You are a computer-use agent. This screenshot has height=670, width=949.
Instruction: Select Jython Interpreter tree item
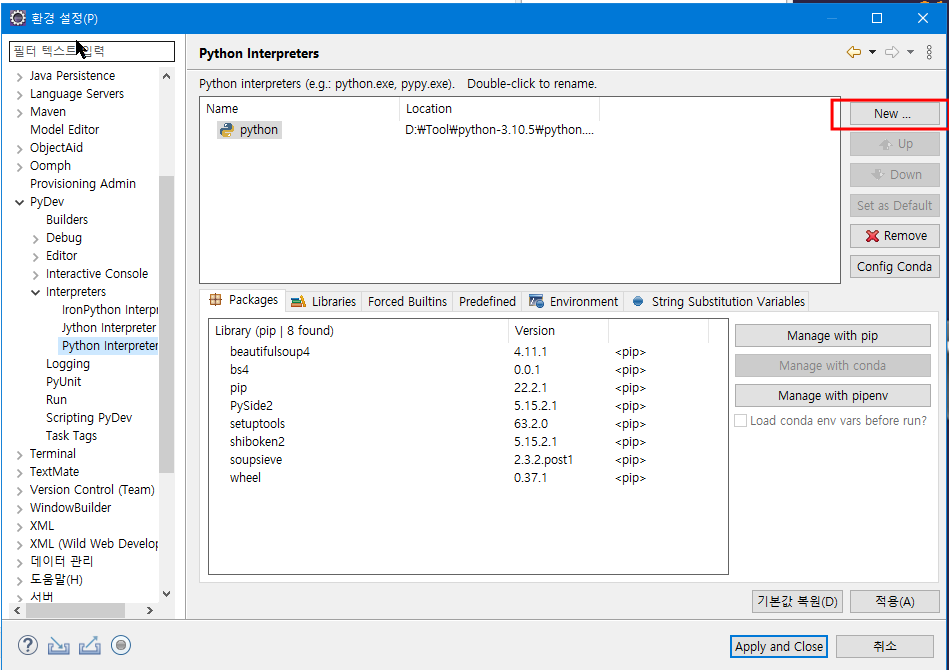pos(109,328)
